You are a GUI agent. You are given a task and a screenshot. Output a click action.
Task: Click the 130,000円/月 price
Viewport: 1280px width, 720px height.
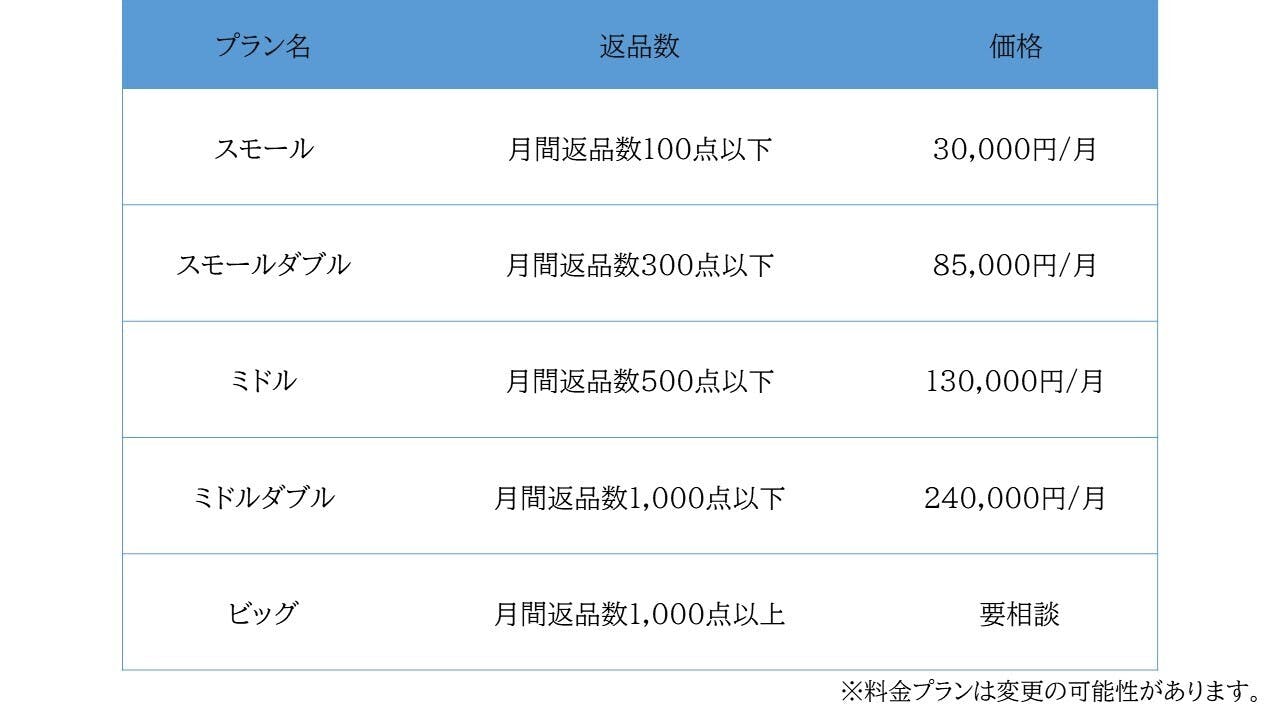coord(1016,381)
